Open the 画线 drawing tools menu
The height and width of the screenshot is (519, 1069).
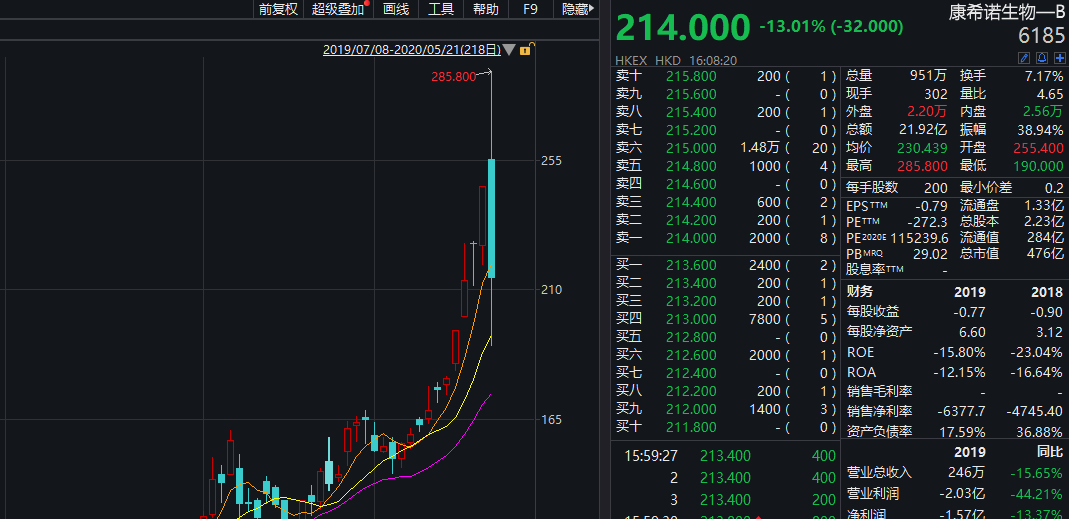396,9
